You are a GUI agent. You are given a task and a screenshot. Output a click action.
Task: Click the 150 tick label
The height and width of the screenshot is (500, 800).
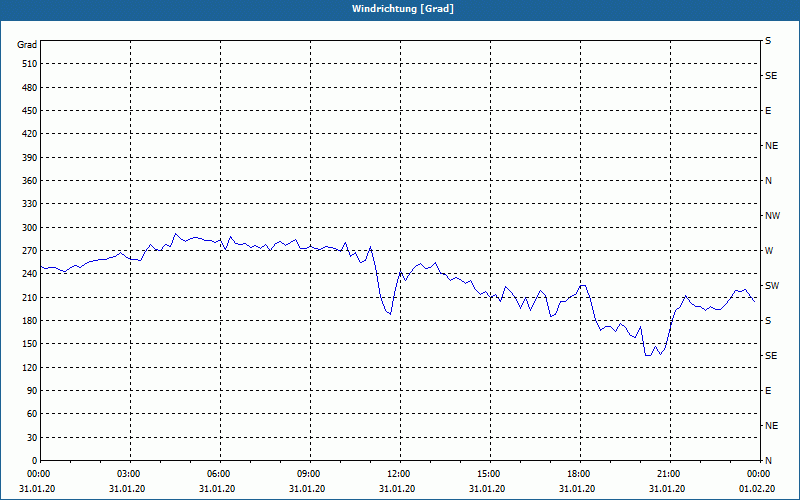coord(30,343)
